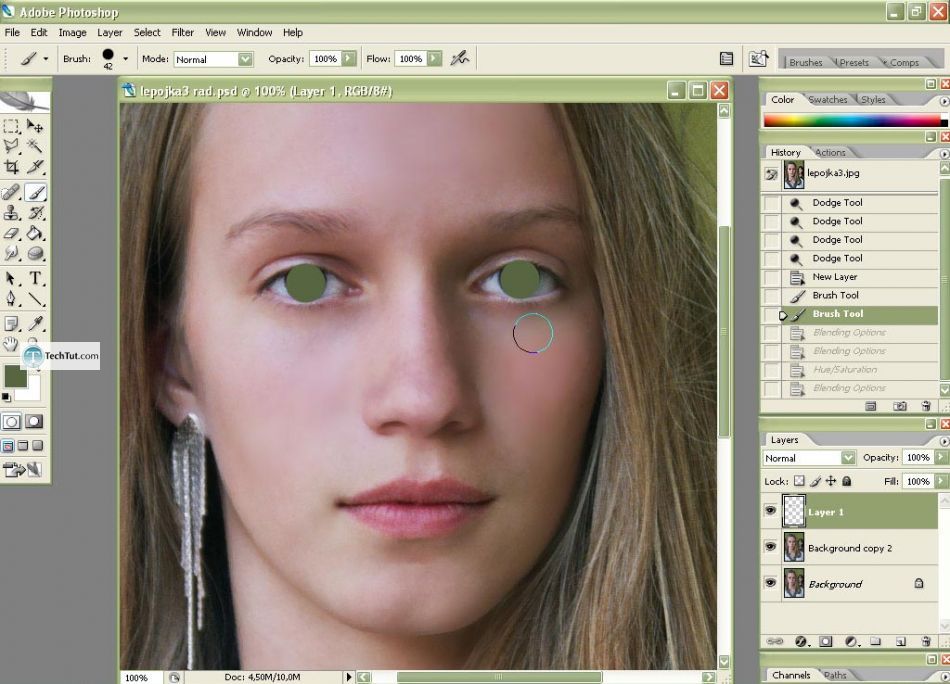The width and height of the screenshot is (950, 684).
Task: Delete layer with Layers panel trash icon
Action: pyautogui.click(x=925, y=641)
